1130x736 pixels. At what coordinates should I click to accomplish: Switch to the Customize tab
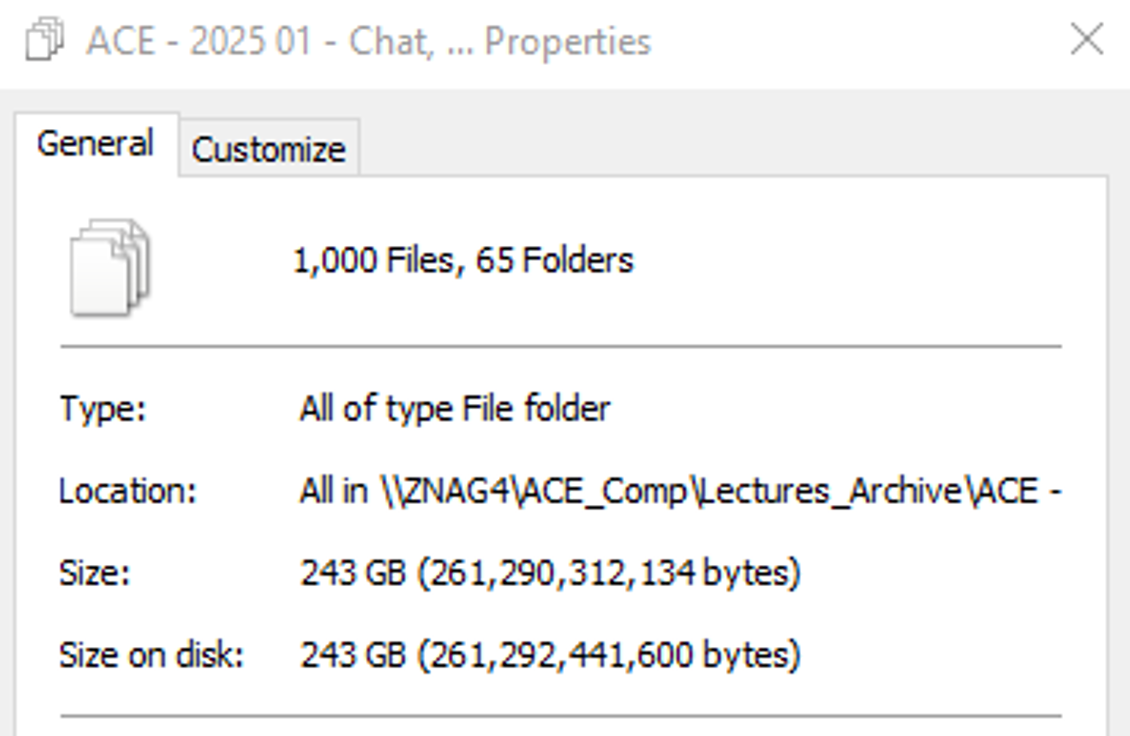coord(269,149)
